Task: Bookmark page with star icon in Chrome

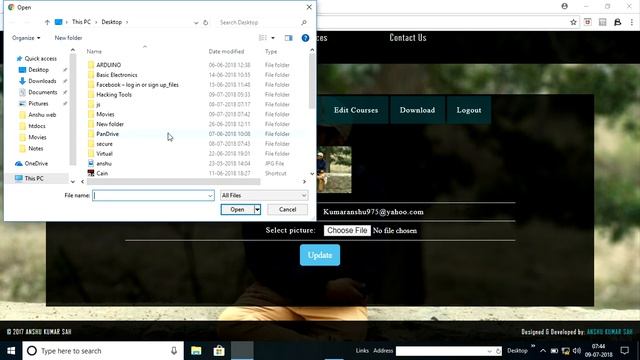Action: (573, 22)
